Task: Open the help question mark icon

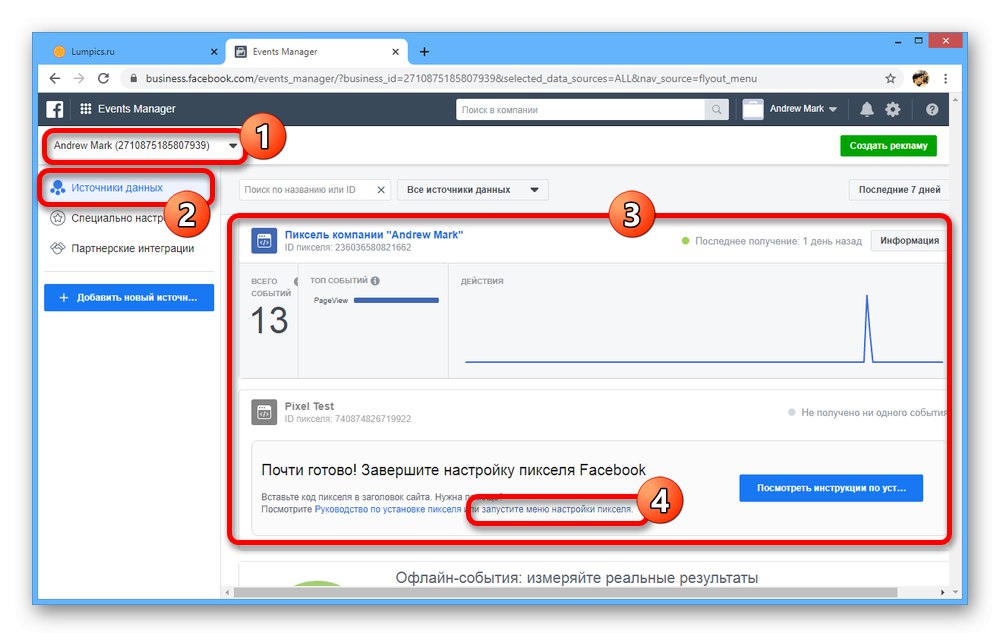Action: [x=932, y=110]
